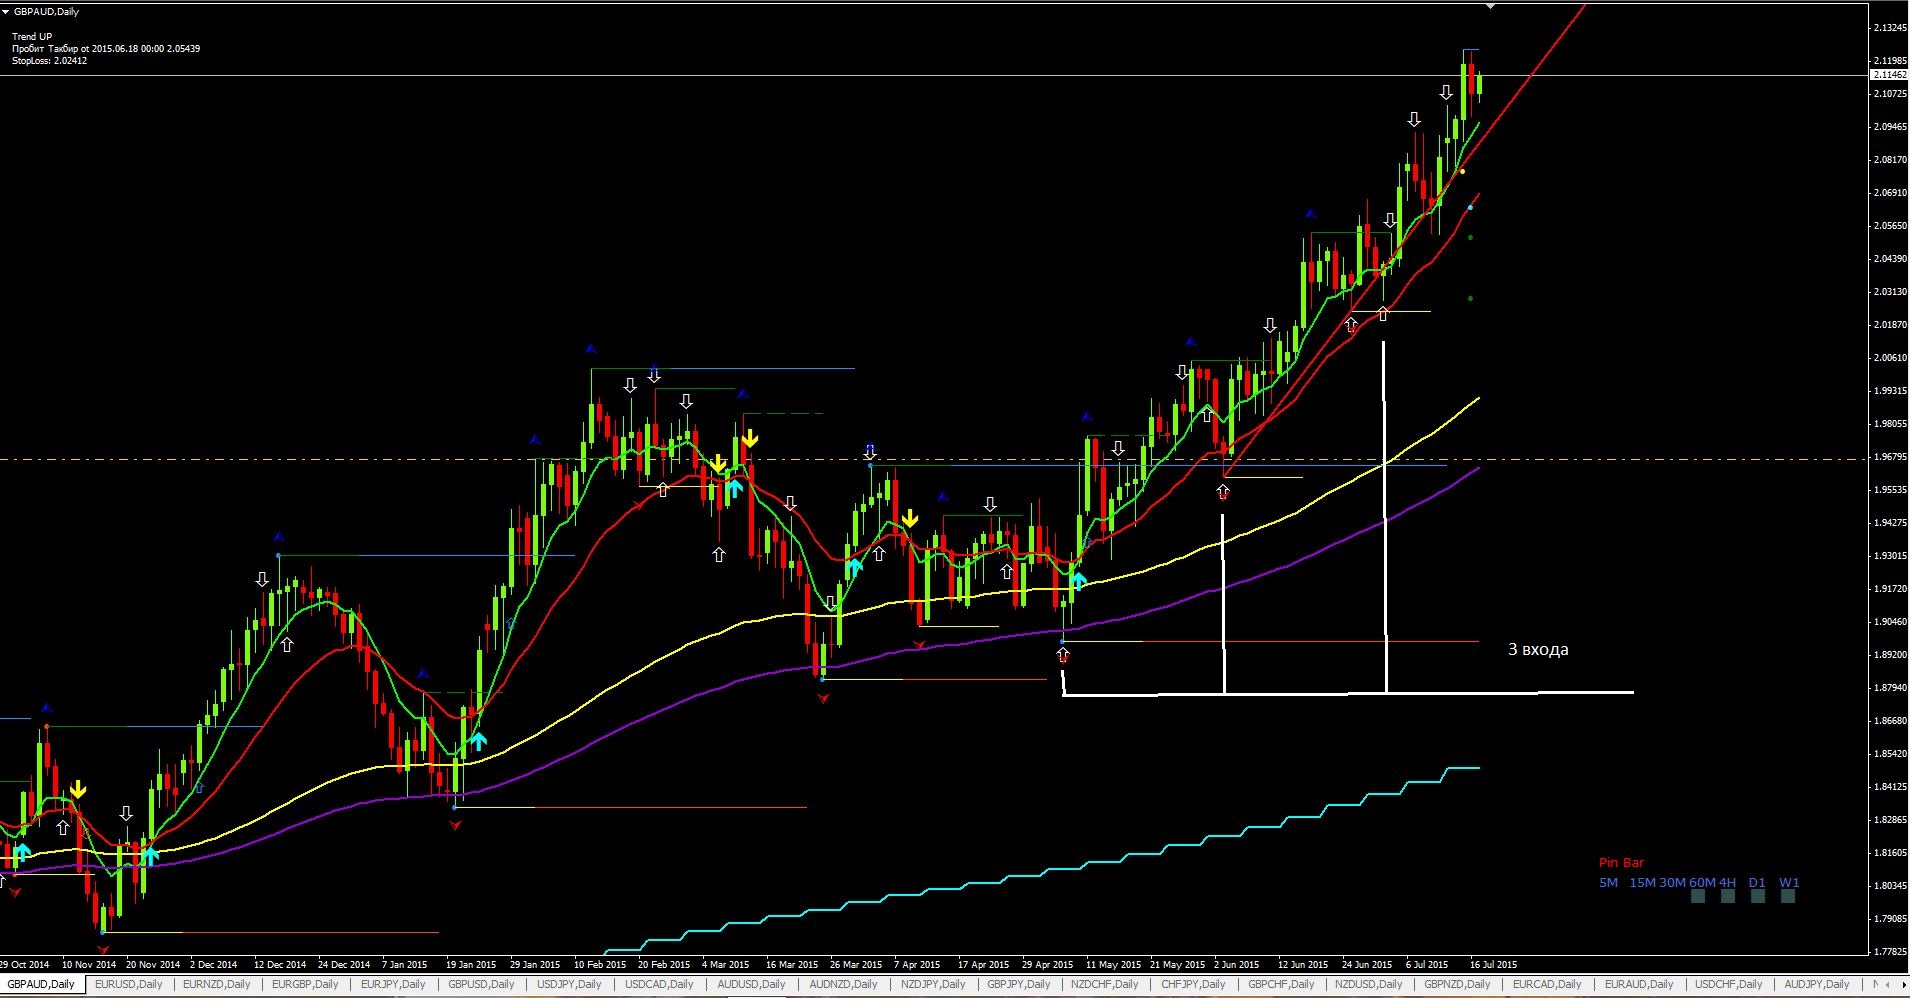Open the AUDNZD,Daily chart tab
This screenshot has width=1910, height=998.
843,985
